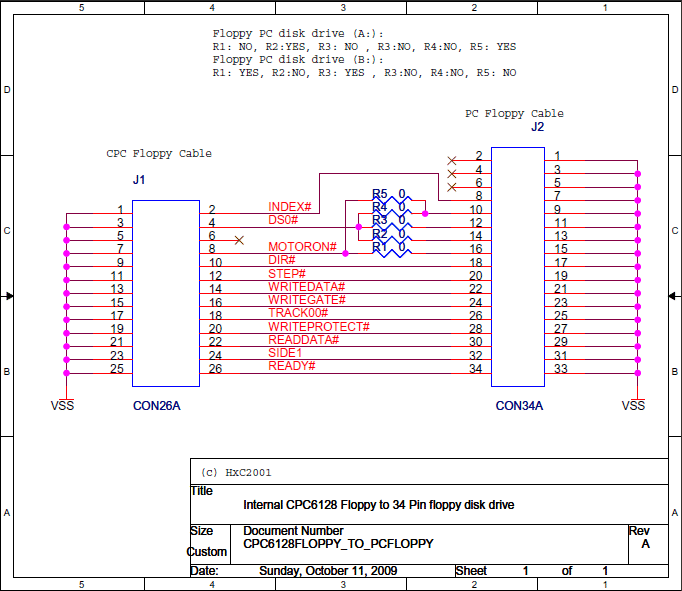The image size is (682, 591).
Task: Click the Custom size field
Action: click(207, 551)
